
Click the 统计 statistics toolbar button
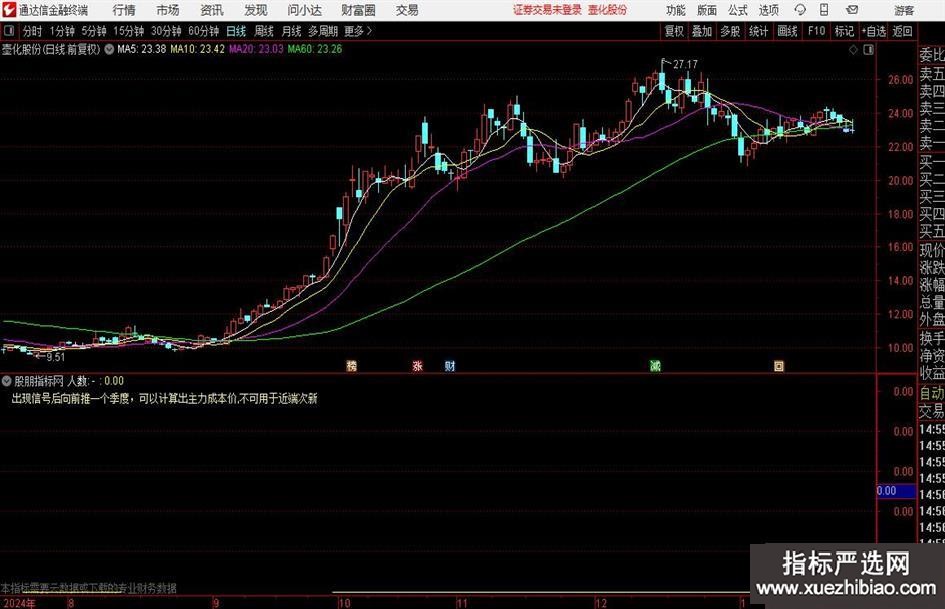758,31
